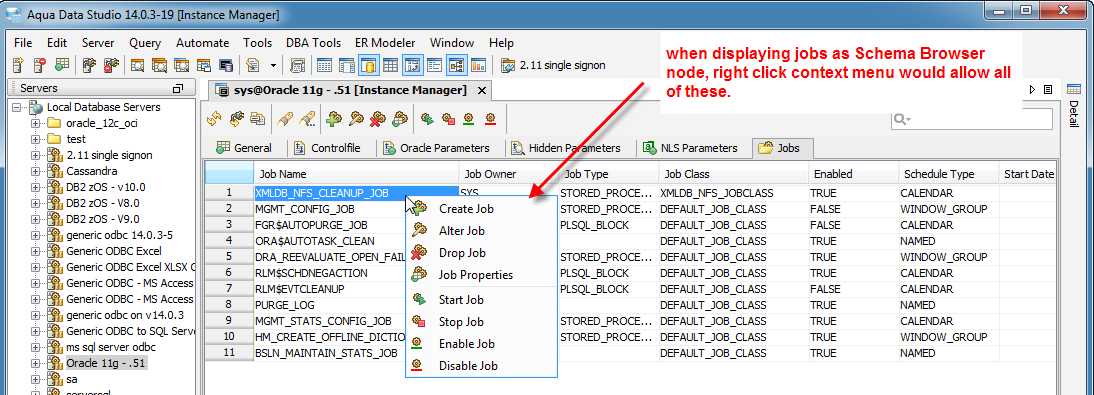
Task: Expand the sa server node
Action: [36, 379]
